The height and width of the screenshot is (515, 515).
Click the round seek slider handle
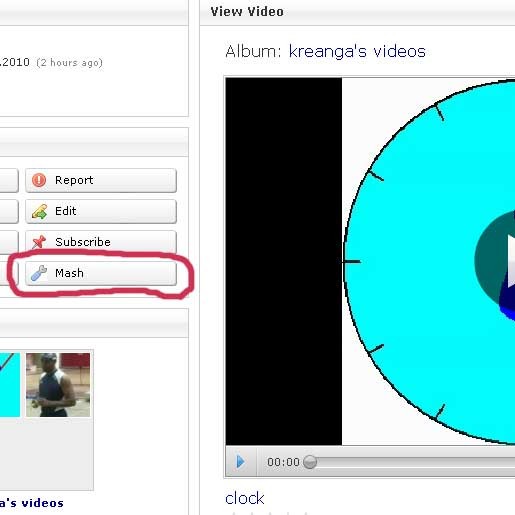pos(310,462)
